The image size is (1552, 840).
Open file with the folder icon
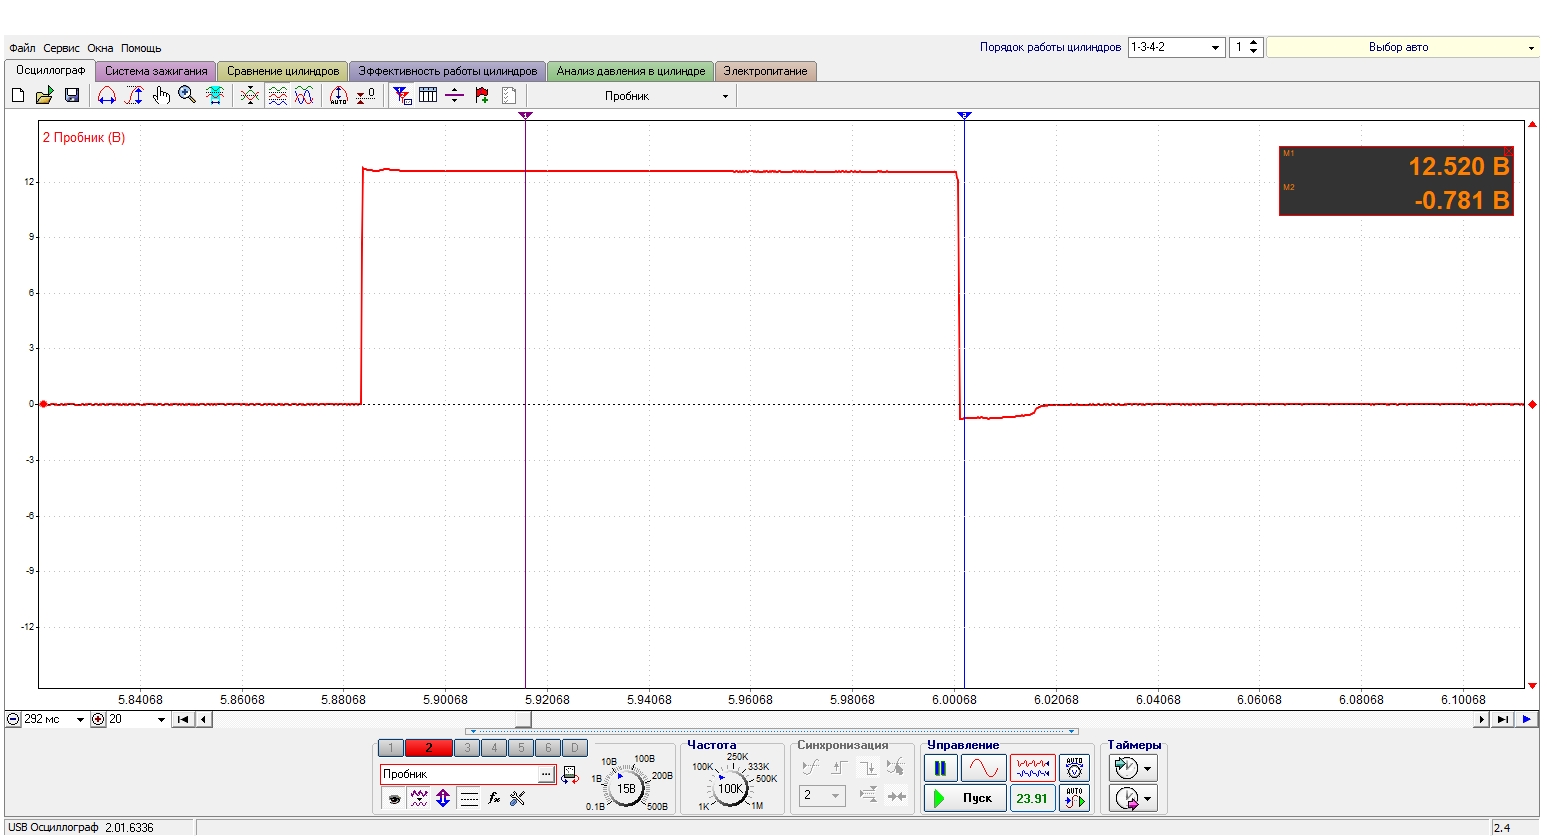tap(44, 95)
